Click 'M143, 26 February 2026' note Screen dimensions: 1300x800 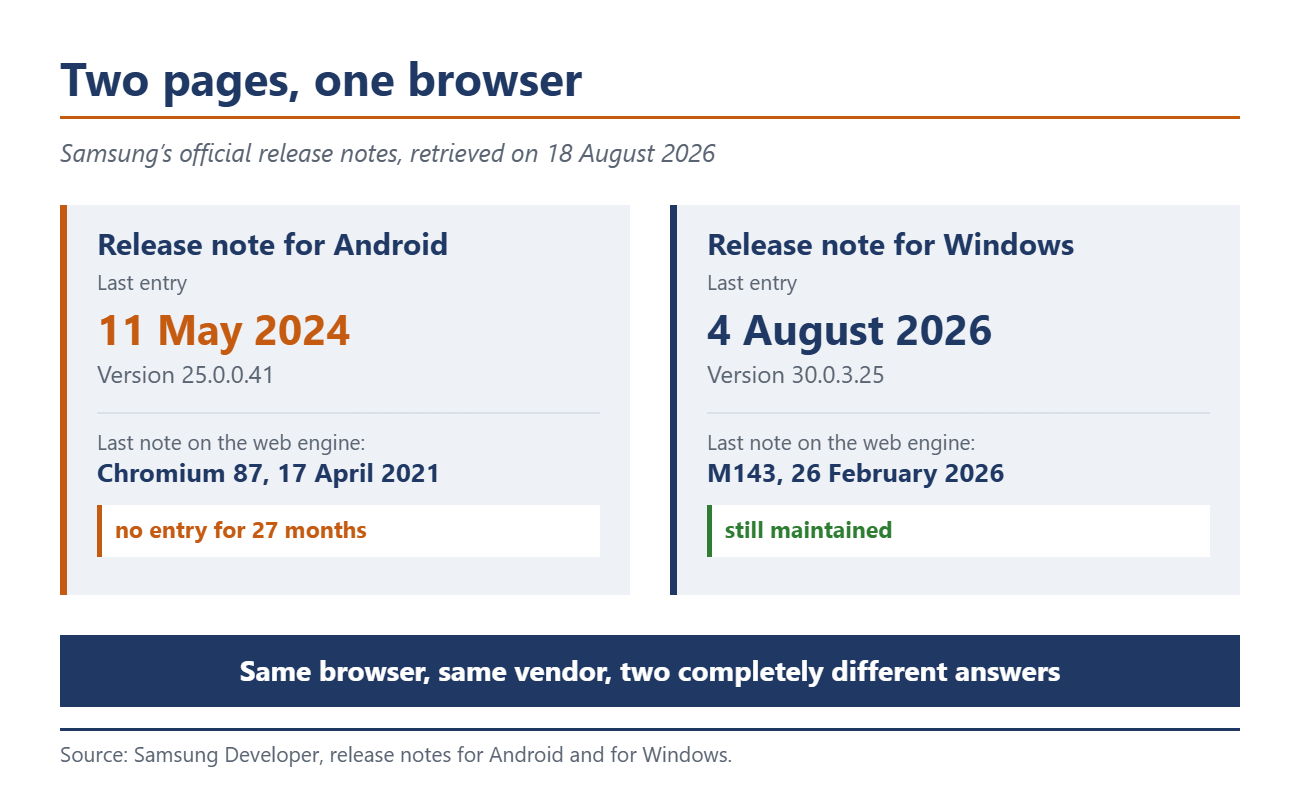click(855, 473)
